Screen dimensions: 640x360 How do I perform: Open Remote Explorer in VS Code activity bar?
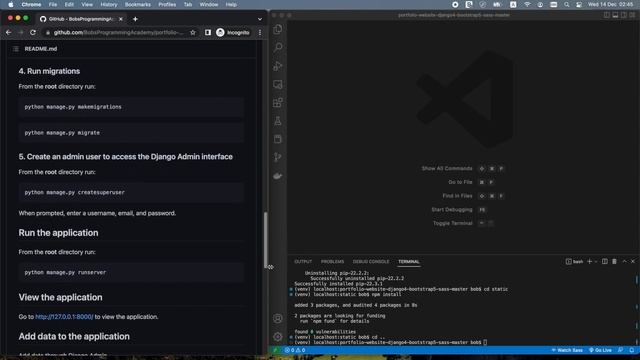click(278, 84)
